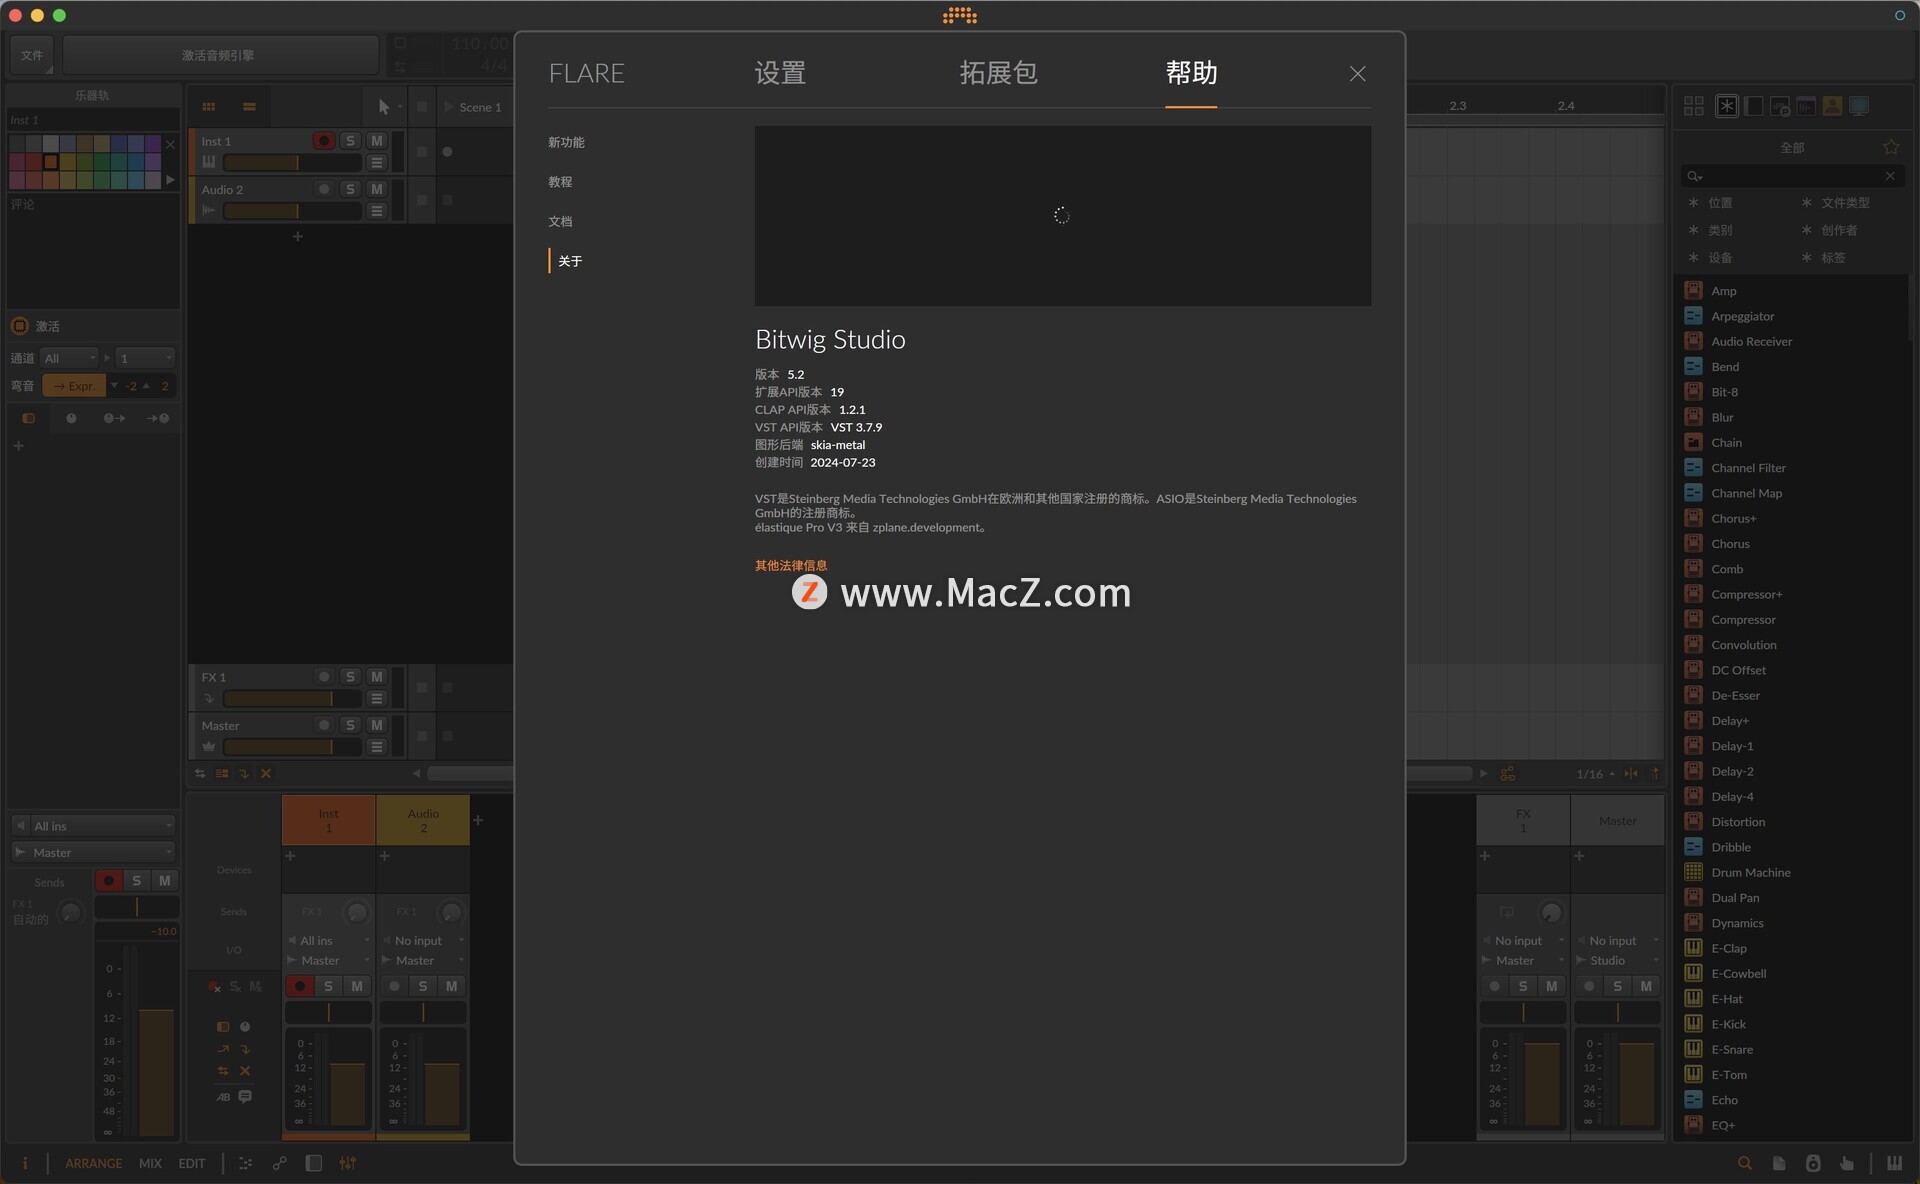The width and height of the screenshot is (1920, 1184).
Task: Open inspector Master output dropdown
Action: (93, 853)
